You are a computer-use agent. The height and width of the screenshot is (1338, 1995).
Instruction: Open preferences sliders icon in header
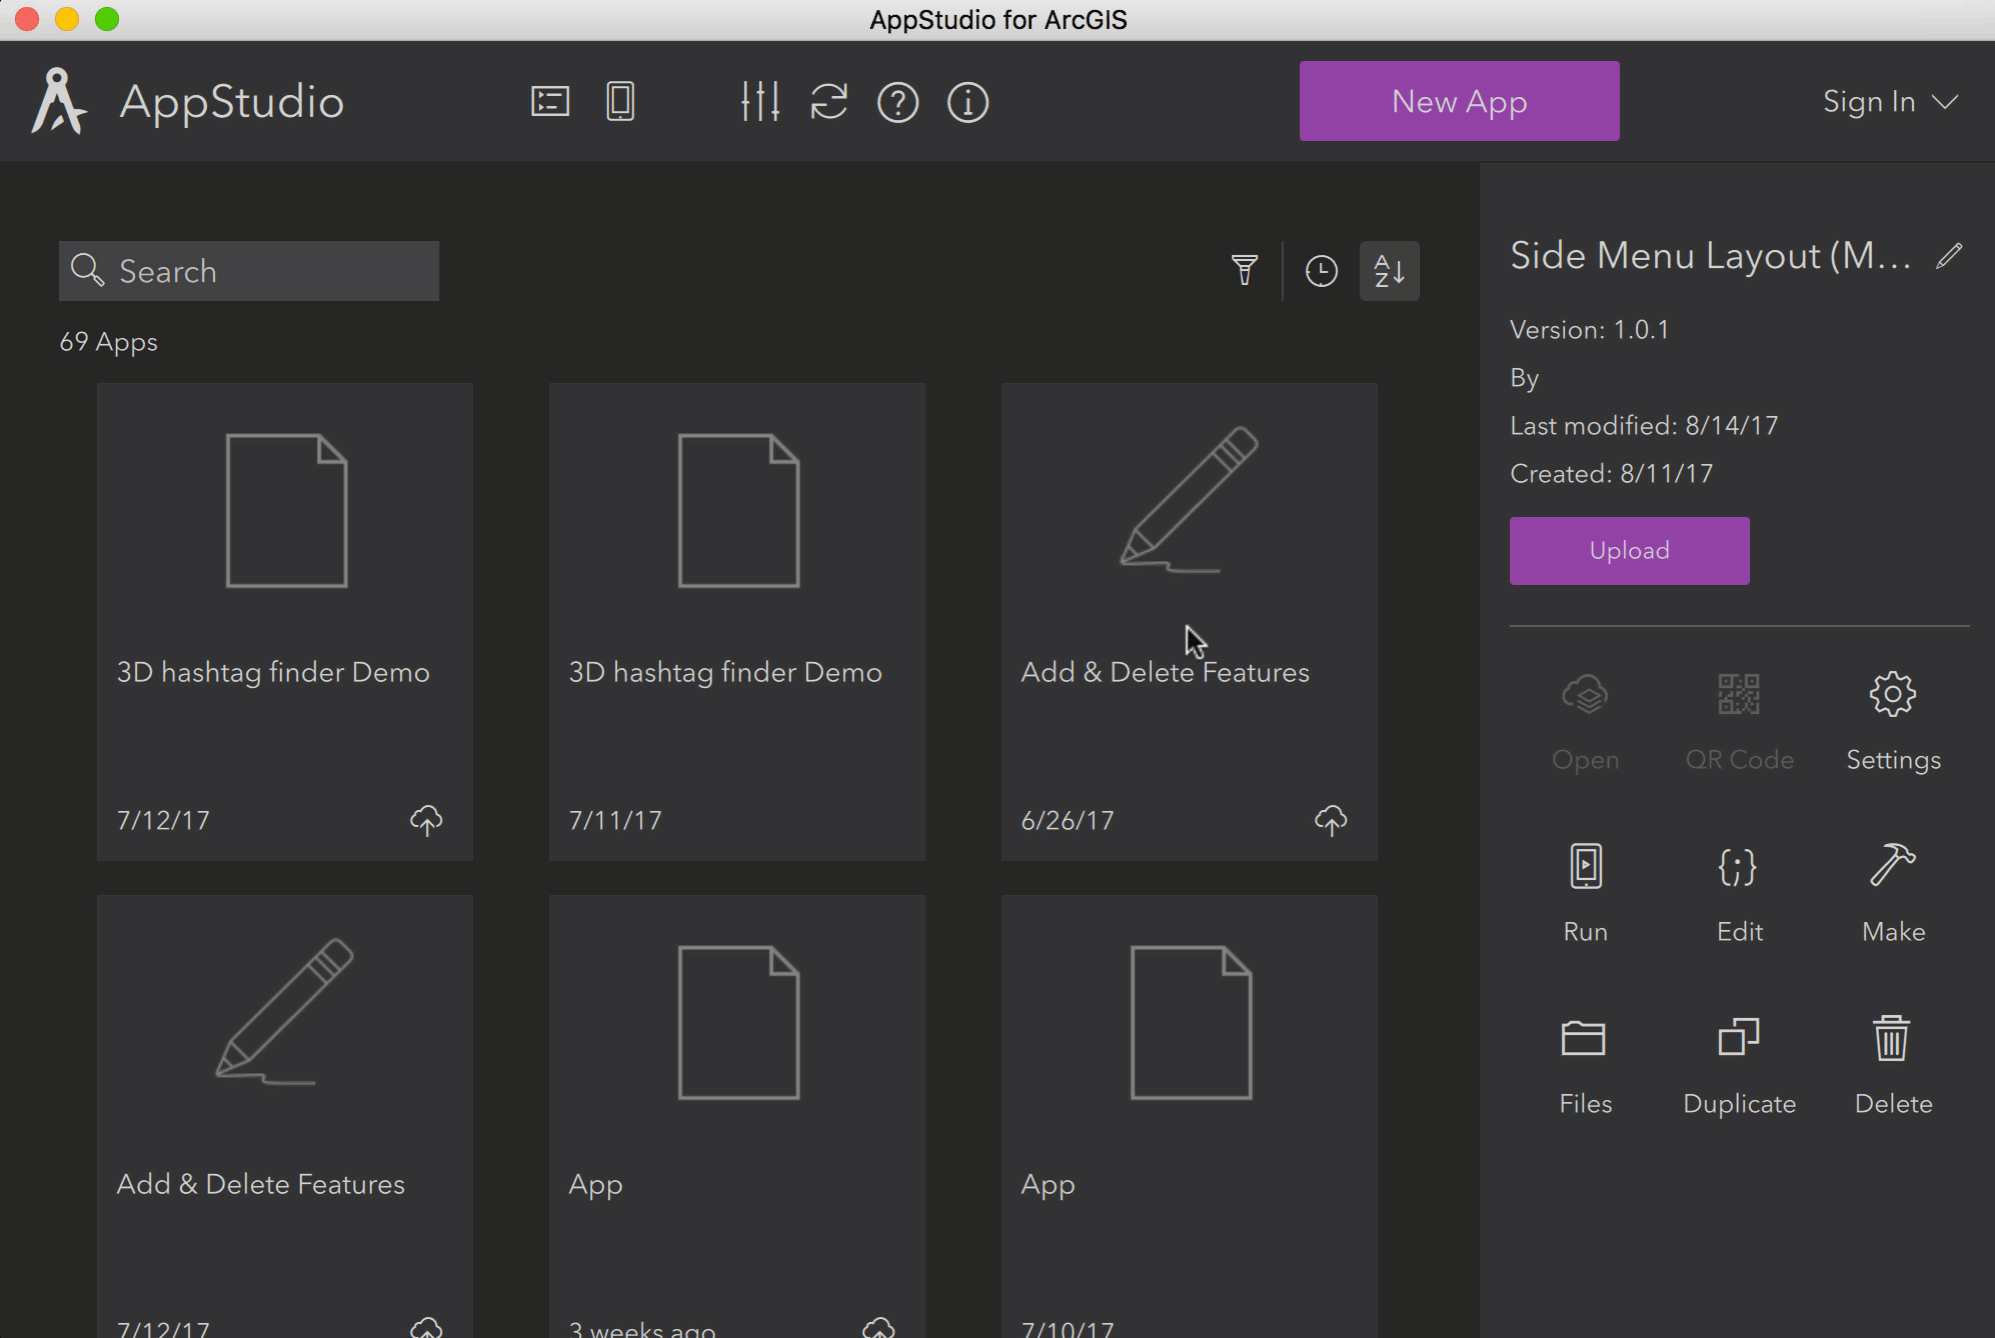760,102
